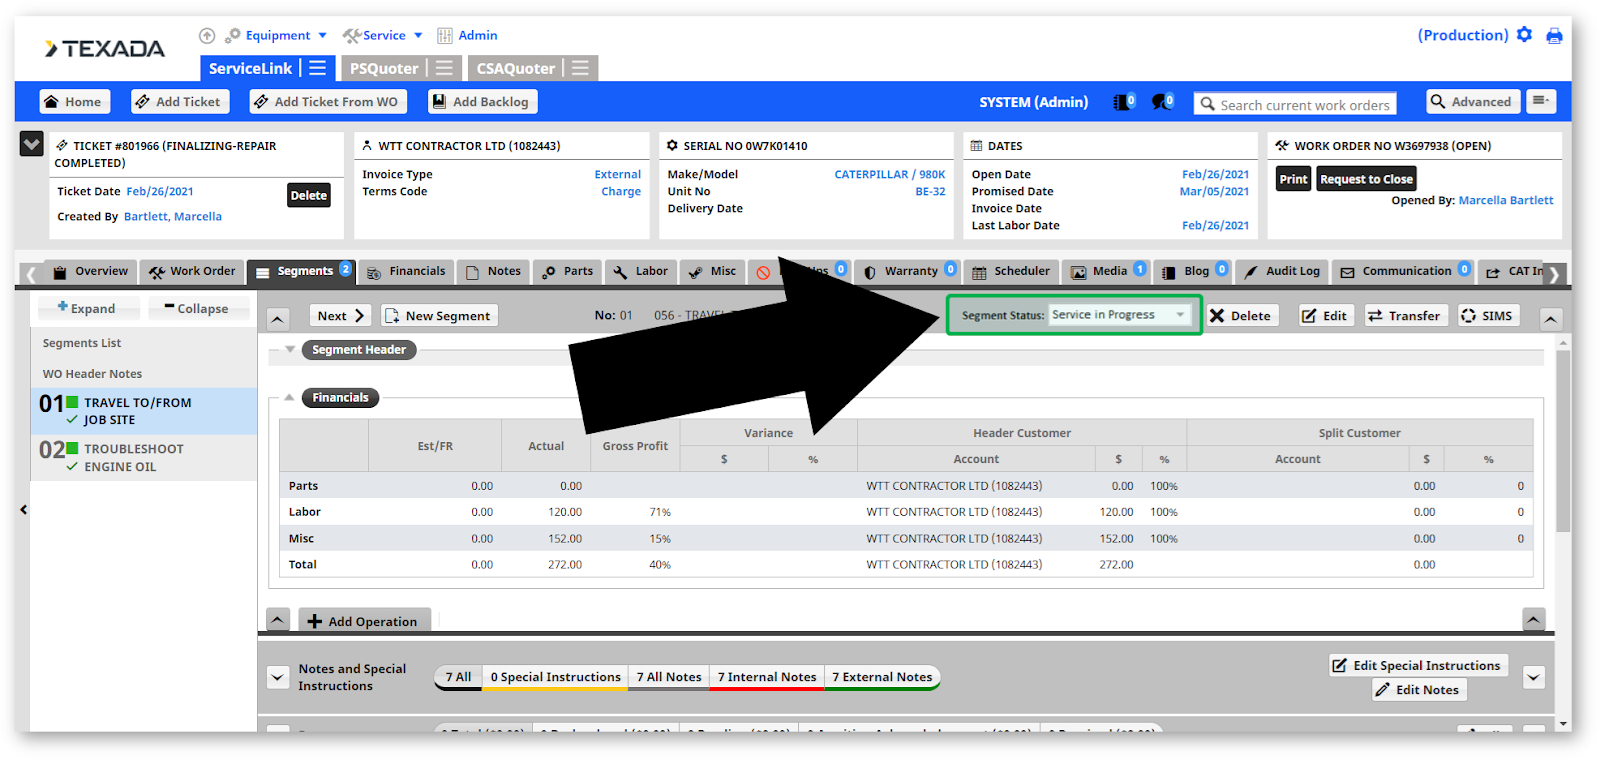Click the production settings gear icon
This screenshot has width=1600, height=760.
tap(1524, 35)
